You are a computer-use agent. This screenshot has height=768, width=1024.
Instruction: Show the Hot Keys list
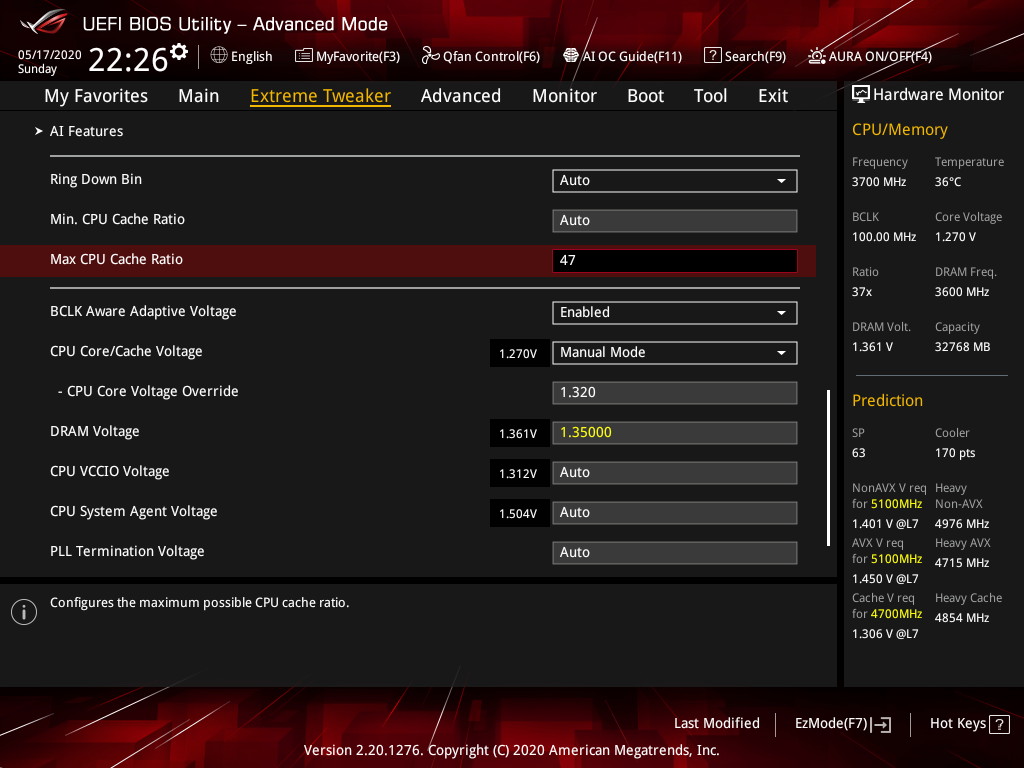(969, 724)
